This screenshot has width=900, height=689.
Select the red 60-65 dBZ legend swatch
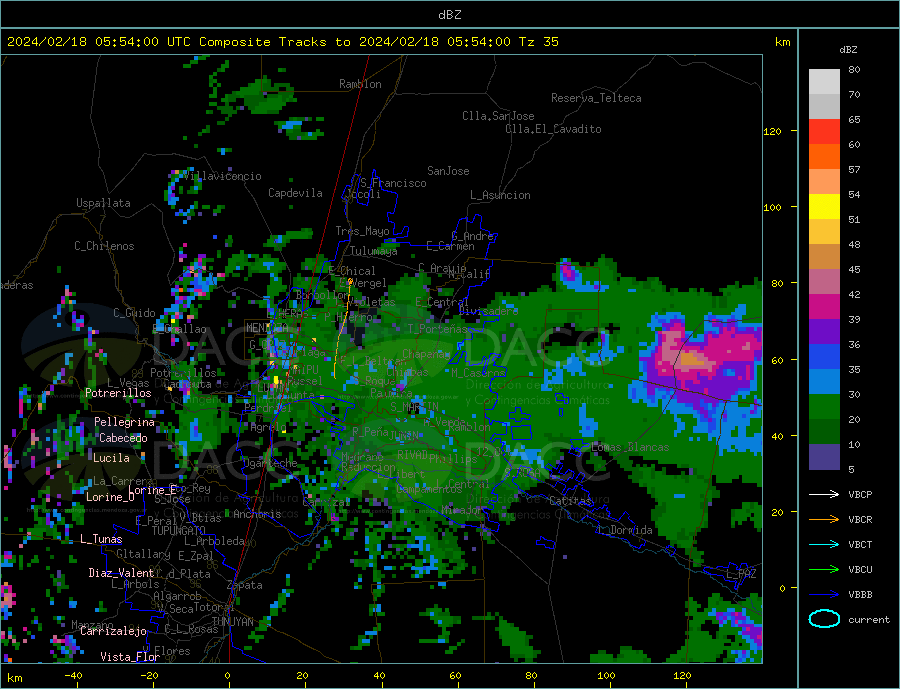tap(824, 131)
